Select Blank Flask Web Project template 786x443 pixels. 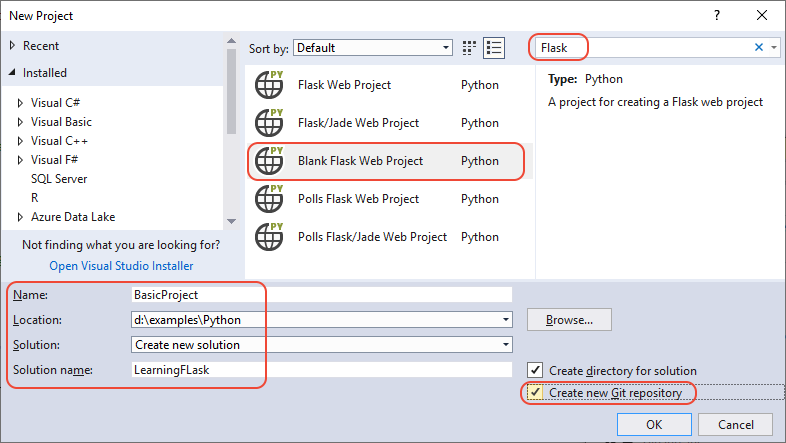(x=360, y=161)
